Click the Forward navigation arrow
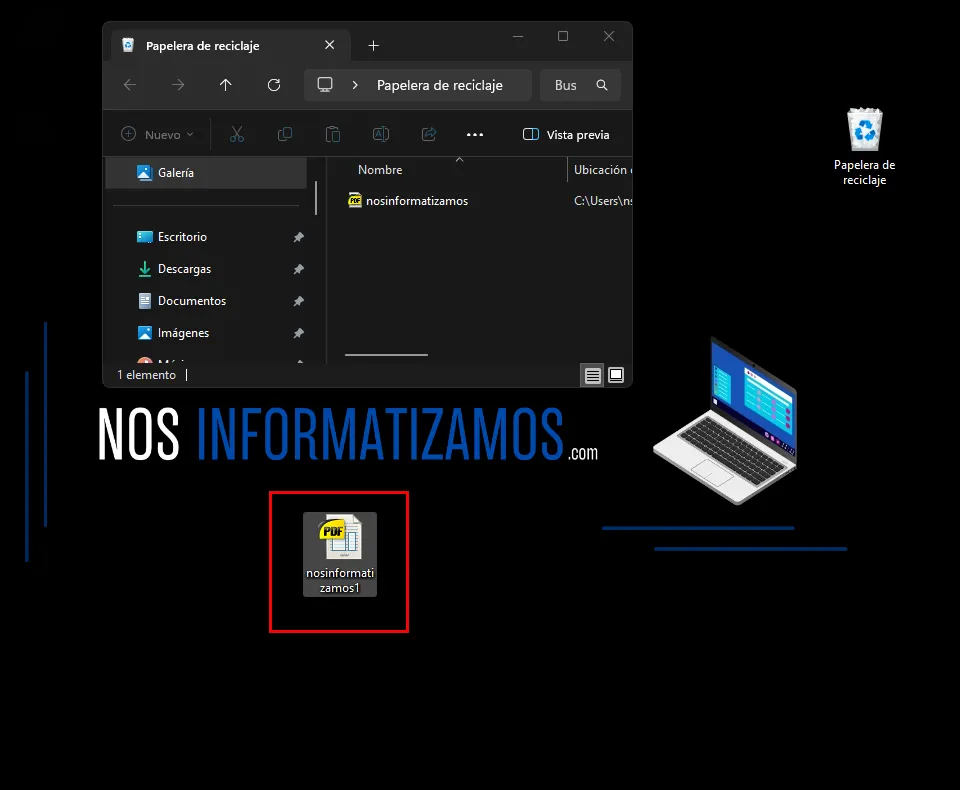 coord(178,85)
